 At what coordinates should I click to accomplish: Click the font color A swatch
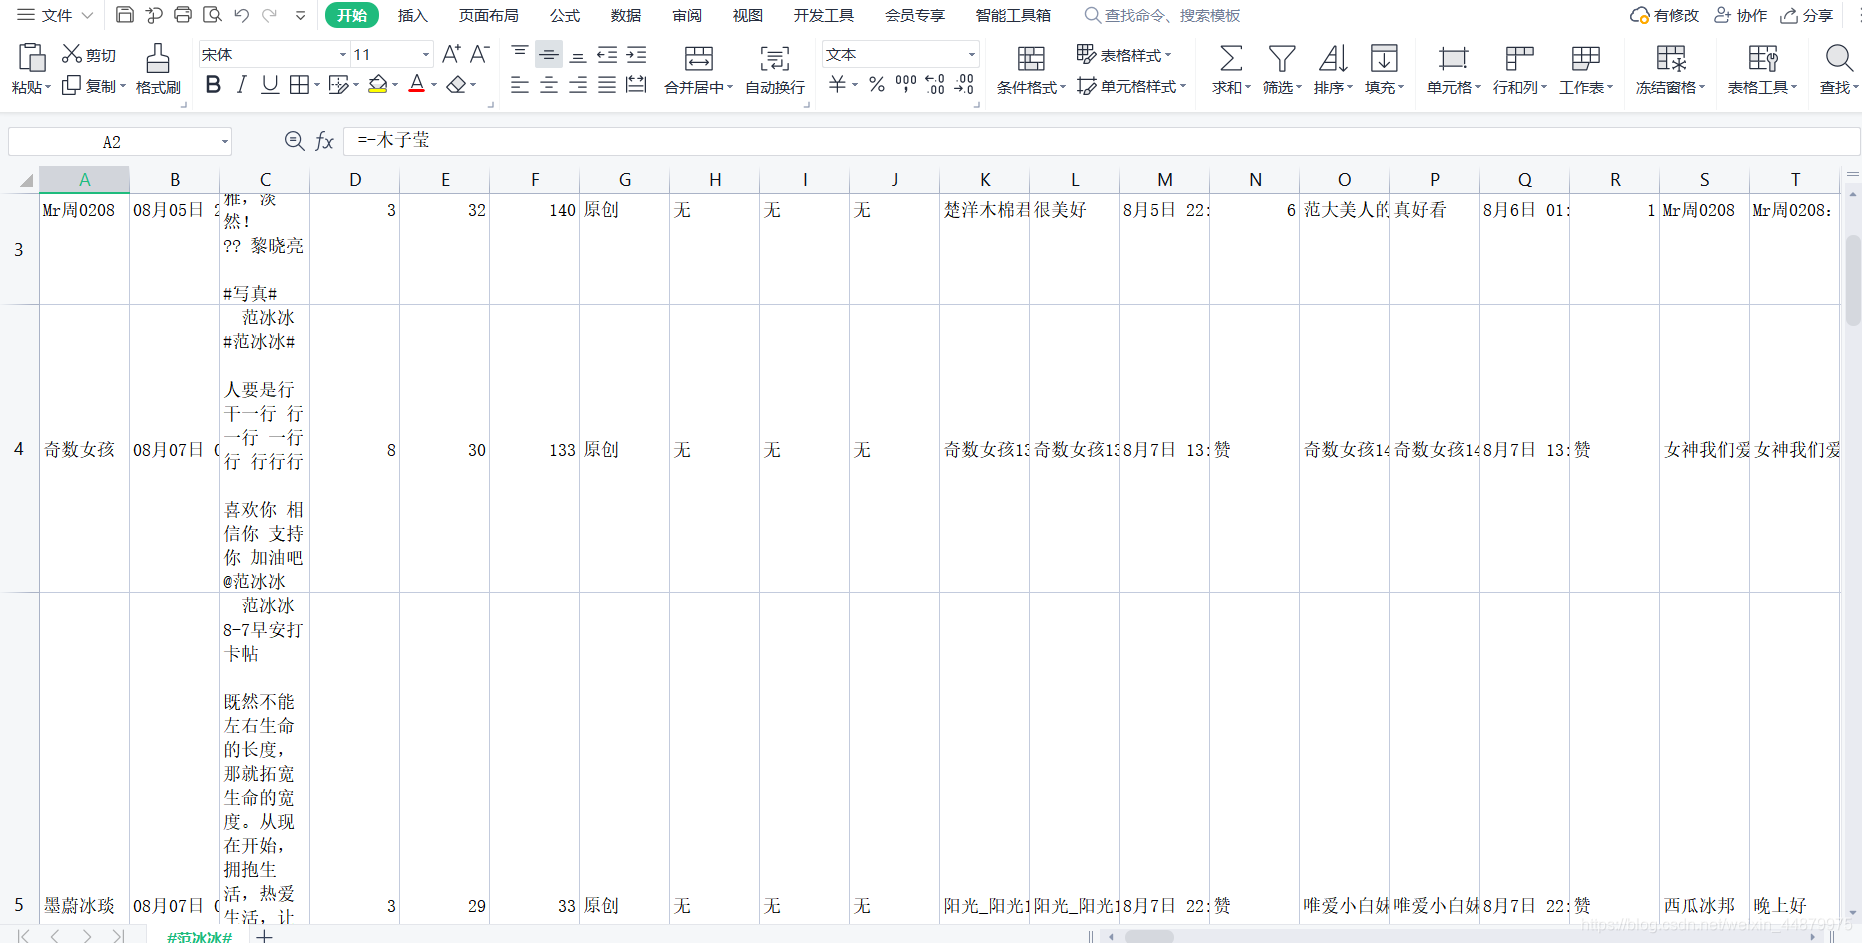click(x=417, y=85)
